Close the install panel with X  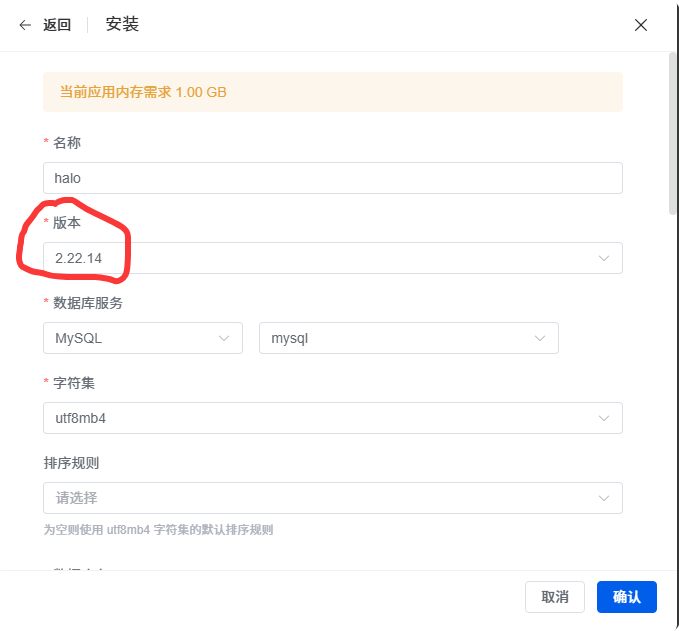641,25
